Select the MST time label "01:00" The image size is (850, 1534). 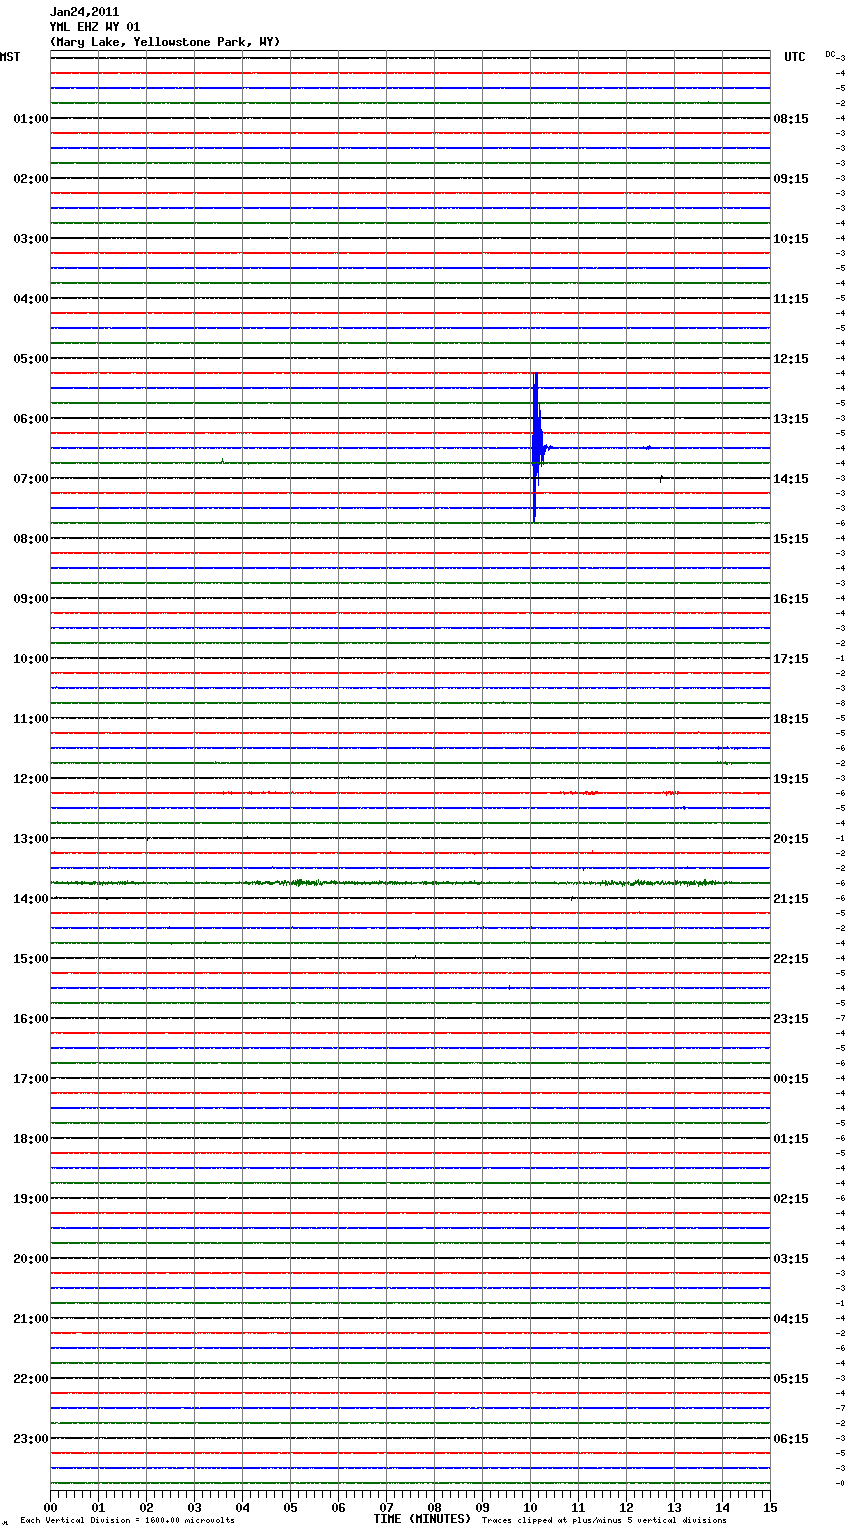point(31,119)
